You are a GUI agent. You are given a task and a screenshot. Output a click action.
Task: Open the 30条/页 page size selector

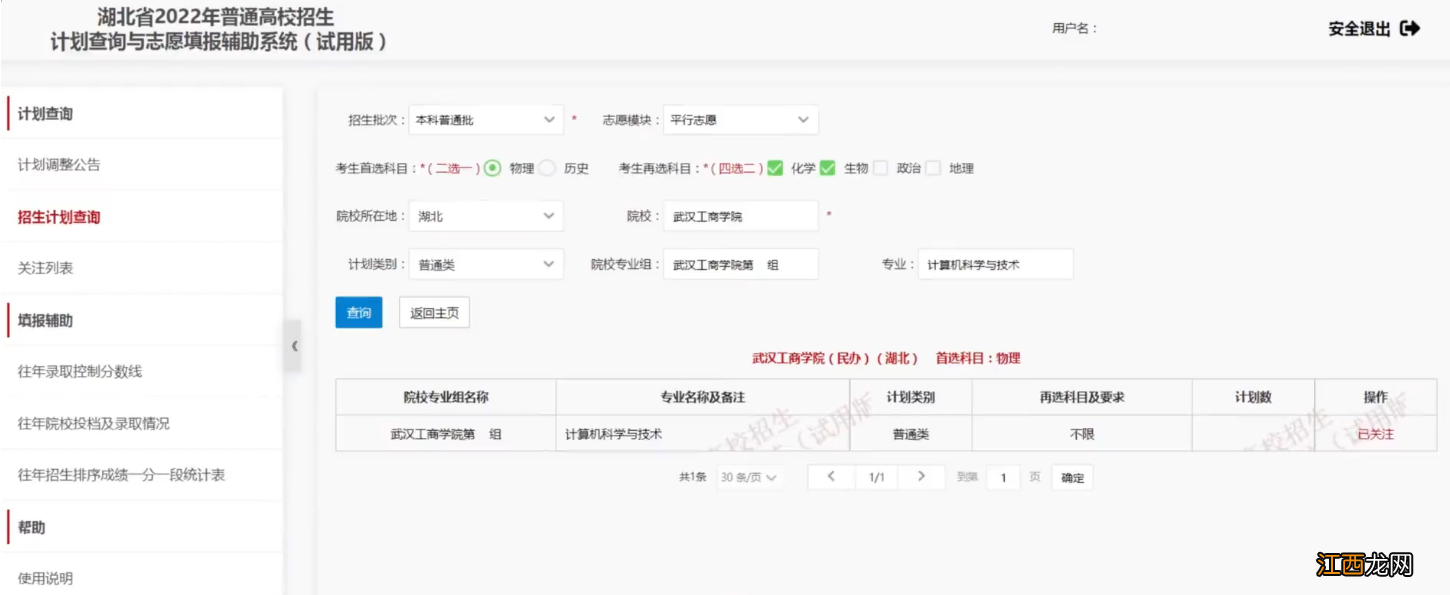pos(750,477)
